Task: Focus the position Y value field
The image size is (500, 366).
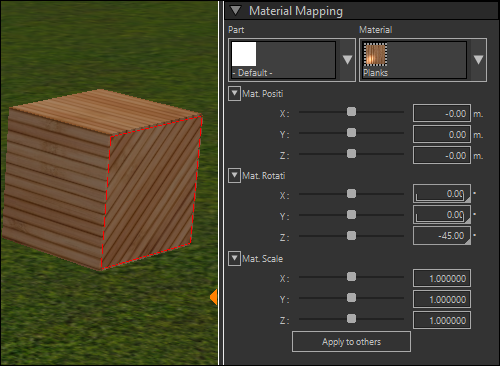Action: 442,134
